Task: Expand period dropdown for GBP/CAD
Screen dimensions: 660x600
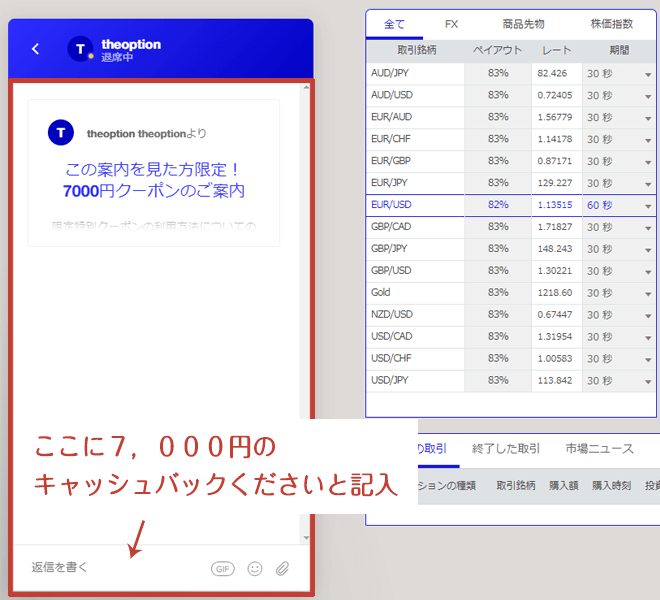Action: 648,228
